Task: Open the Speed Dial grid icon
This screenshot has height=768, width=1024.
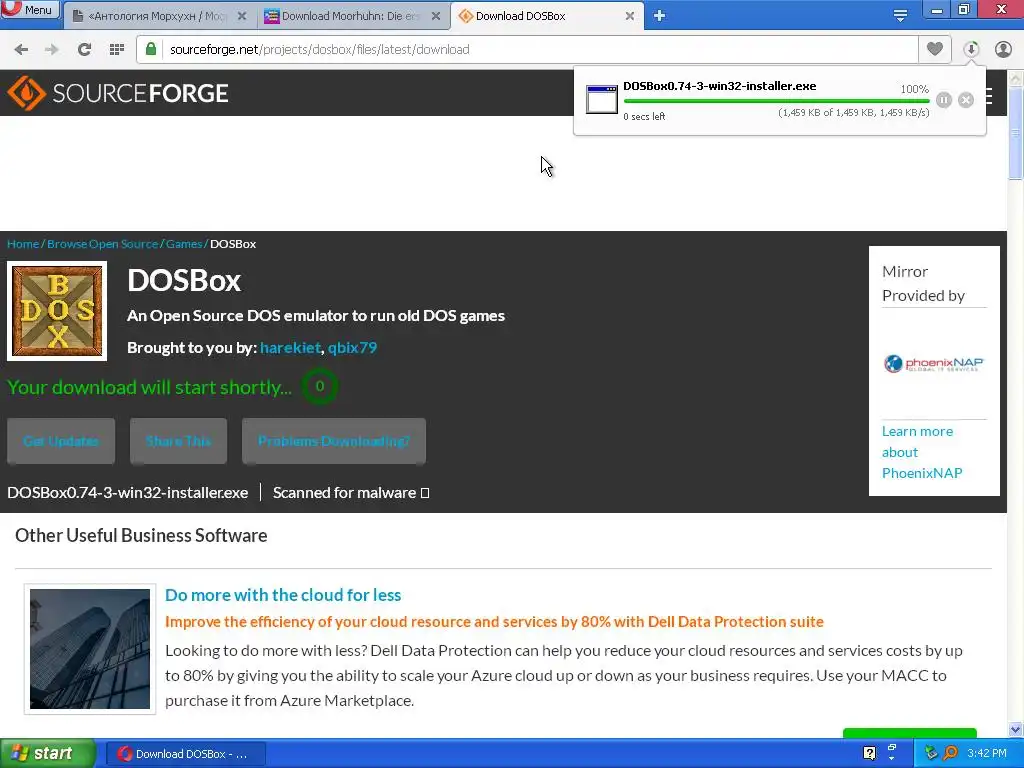Action: tap(117, 50)
